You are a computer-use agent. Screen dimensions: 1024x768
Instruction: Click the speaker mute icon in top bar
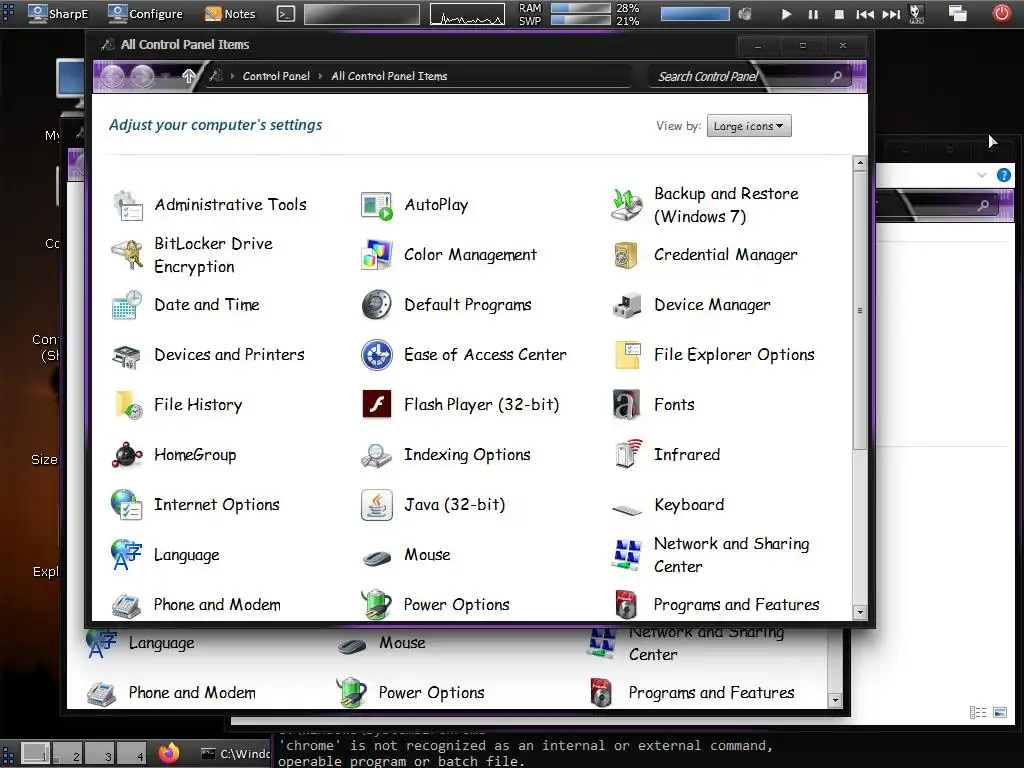(744, 14)
